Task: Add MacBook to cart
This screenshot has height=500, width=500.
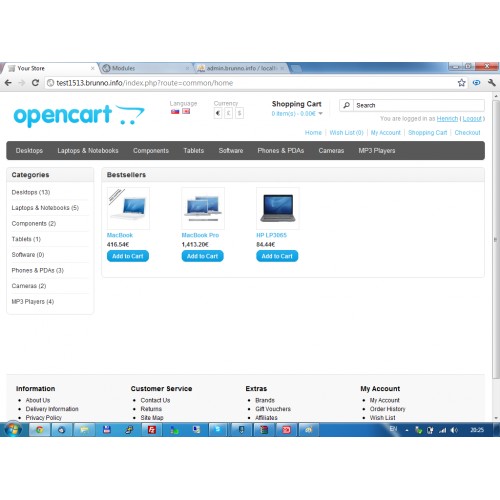Action: (128, 256)
